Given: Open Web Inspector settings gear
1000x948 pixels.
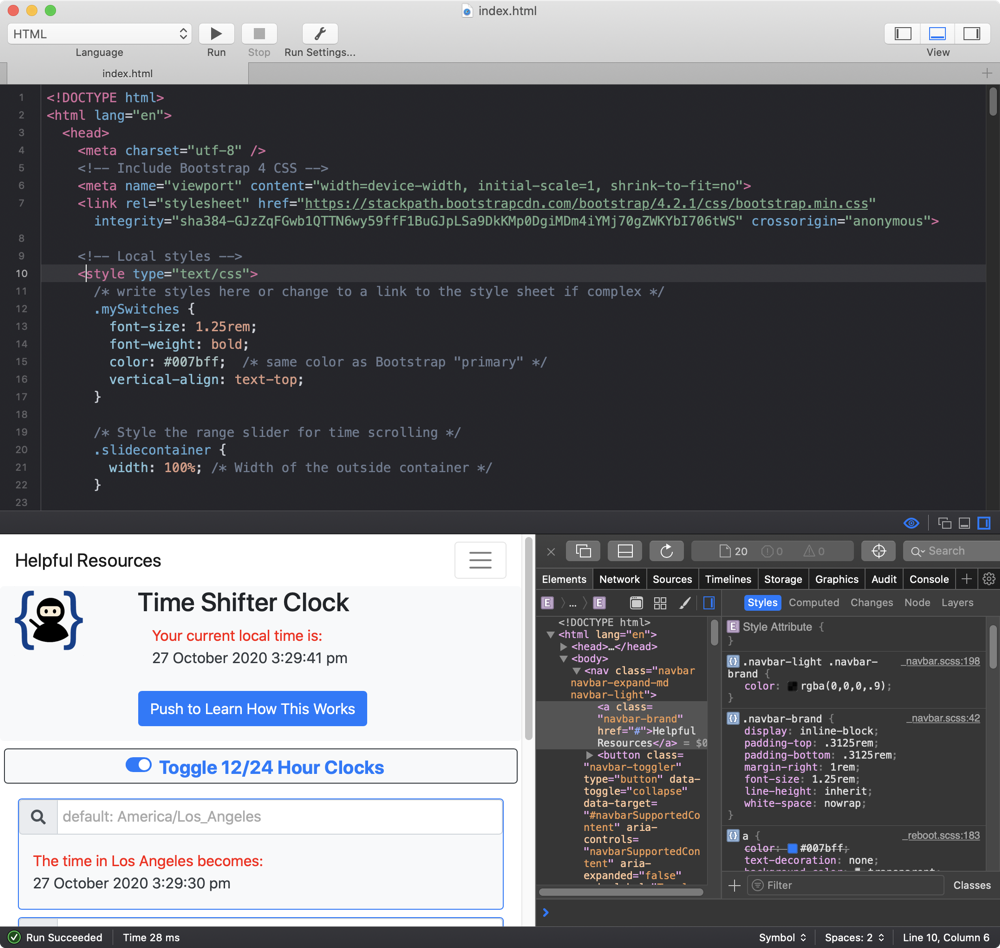Looking at the screenshot, I should coord(989,579).
